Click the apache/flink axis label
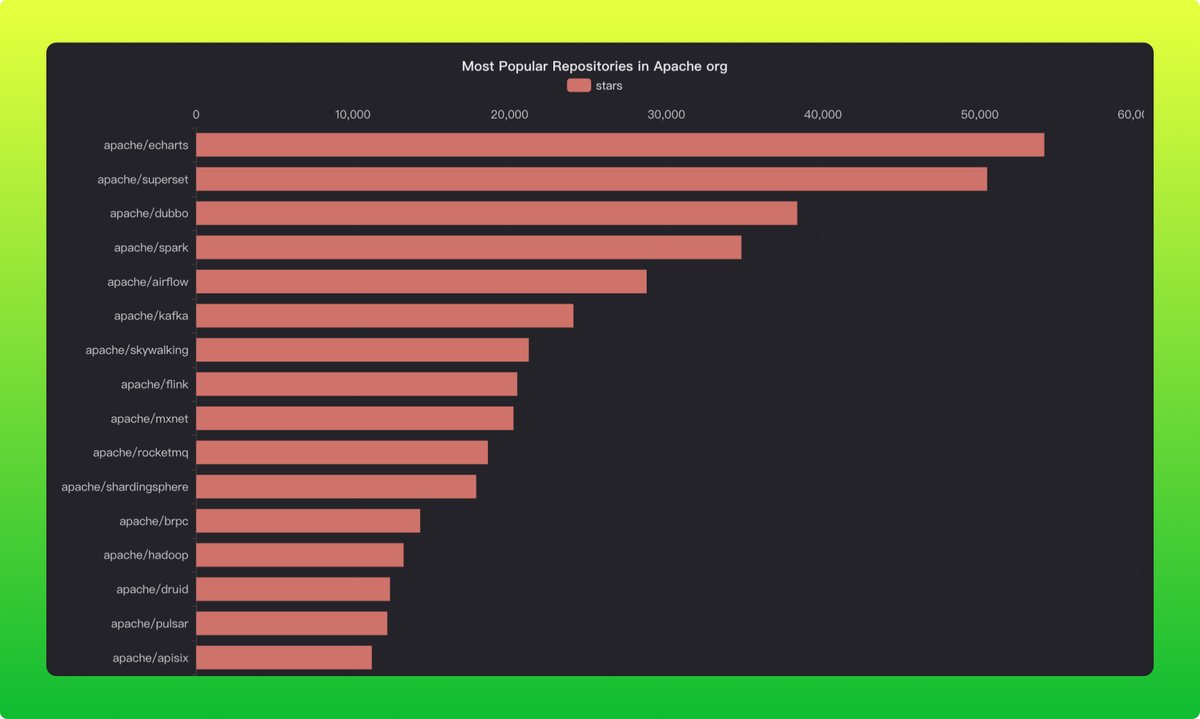 click(x=154, y=384)
